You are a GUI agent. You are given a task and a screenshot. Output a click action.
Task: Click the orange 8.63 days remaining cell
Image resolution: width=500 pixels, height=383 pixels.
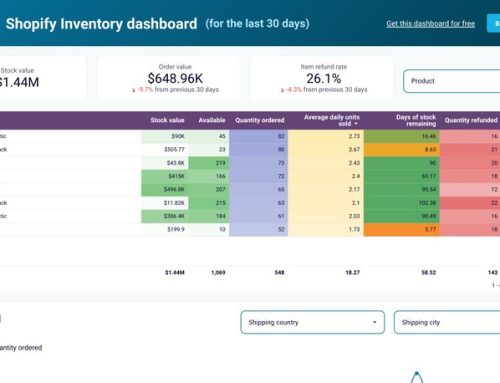pos(402,150)
